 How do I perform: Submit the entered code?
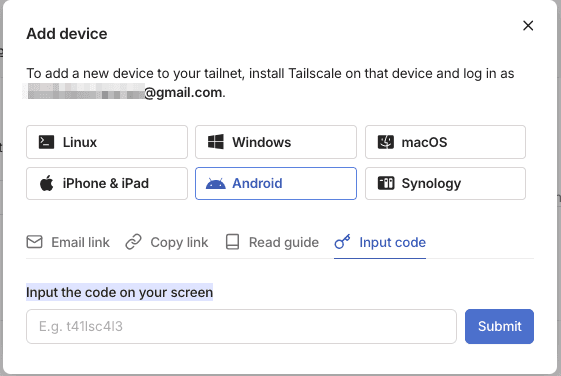499,326
